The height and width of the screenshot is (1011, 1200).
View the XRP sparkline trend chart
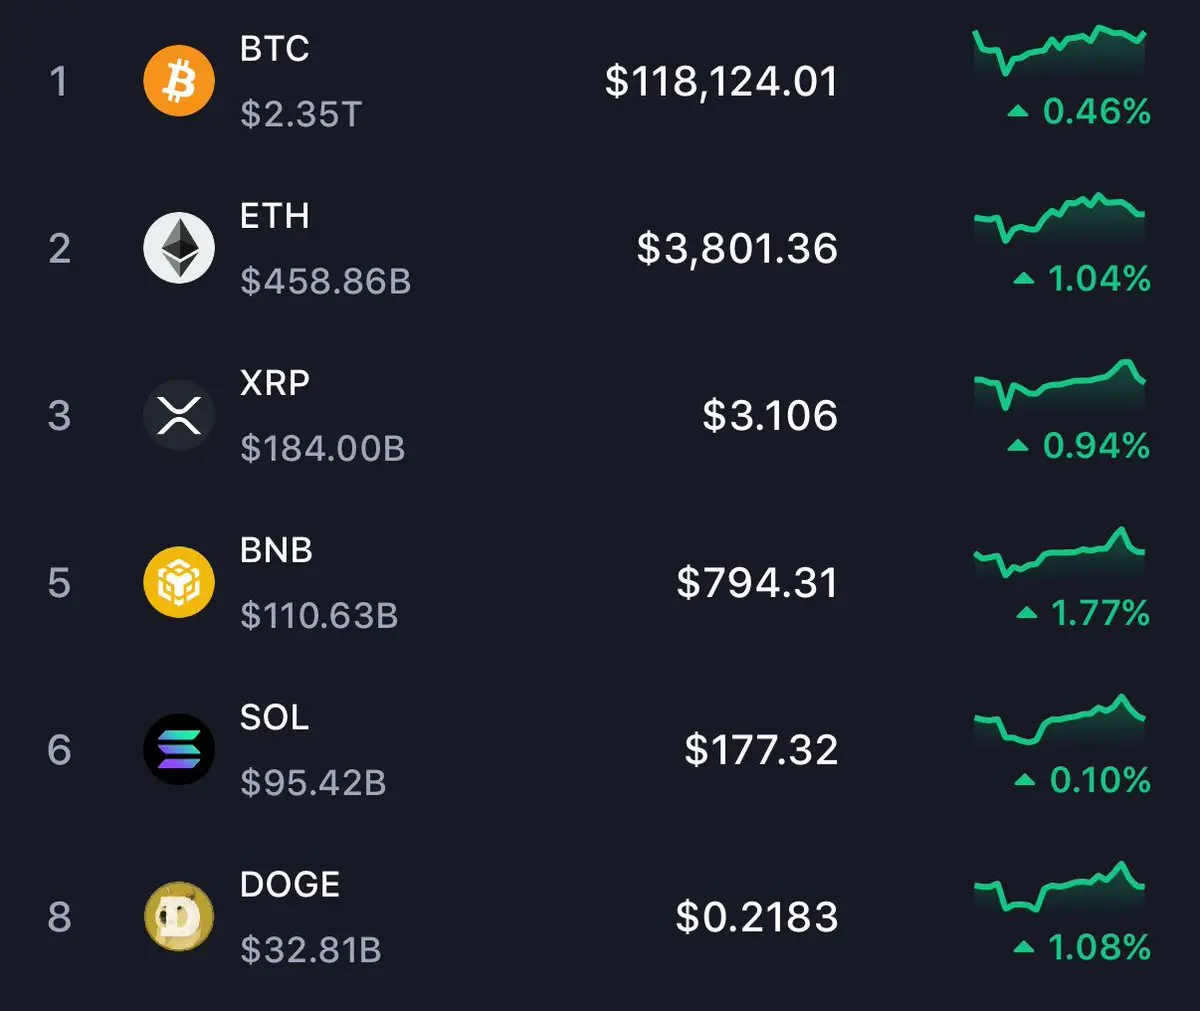point(1060,386)
